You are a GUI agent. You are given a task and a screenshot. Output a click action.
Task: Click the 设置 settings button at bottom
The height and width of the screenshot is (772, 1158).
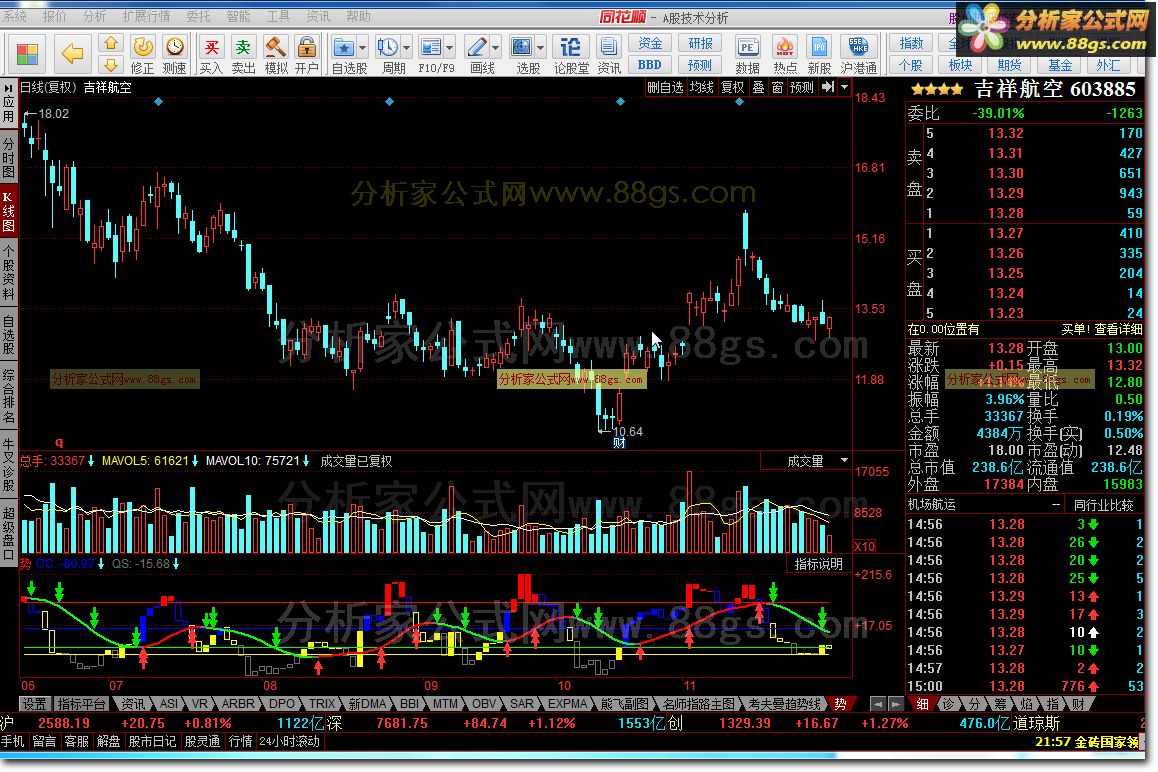tap(34, 704)
